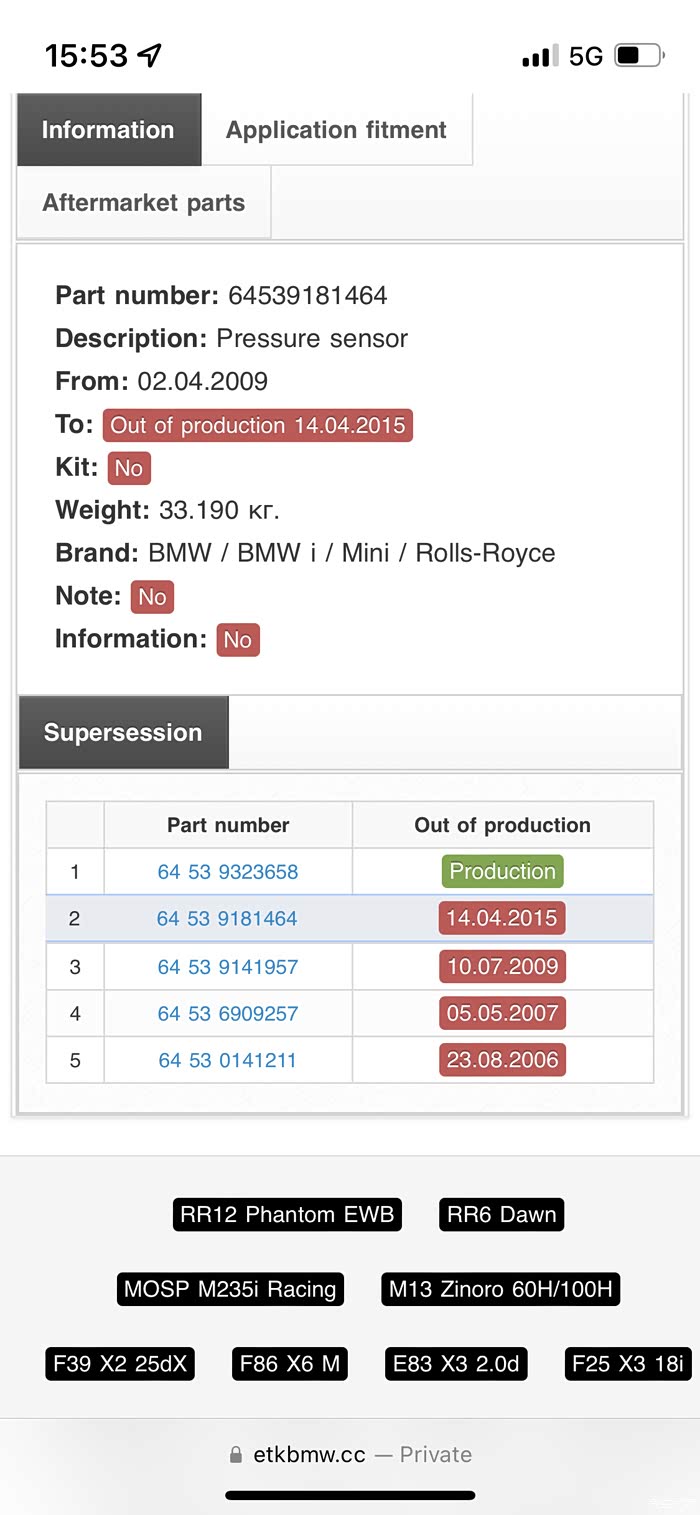
Task: Click the Supersession section header
Action: point(123,733)
